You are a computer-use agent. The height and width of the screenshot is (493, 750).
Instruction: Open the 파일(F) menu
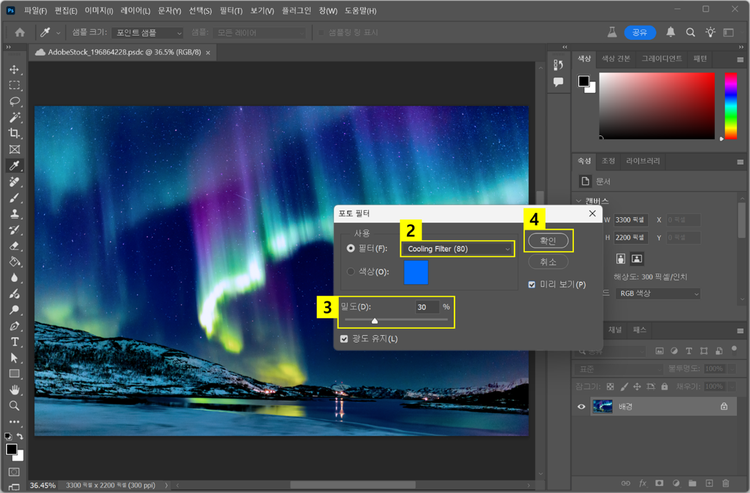pos(35,11)
